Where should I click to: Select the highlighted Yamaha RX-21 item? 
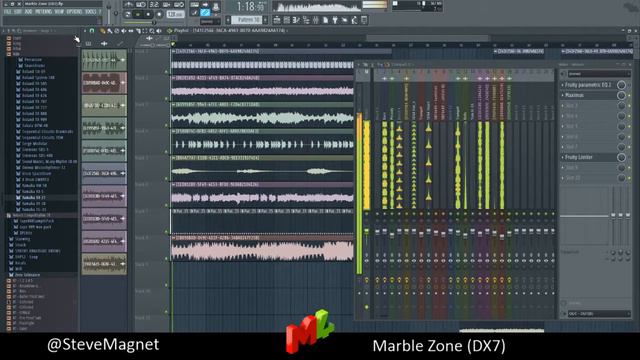coord(33,198)
